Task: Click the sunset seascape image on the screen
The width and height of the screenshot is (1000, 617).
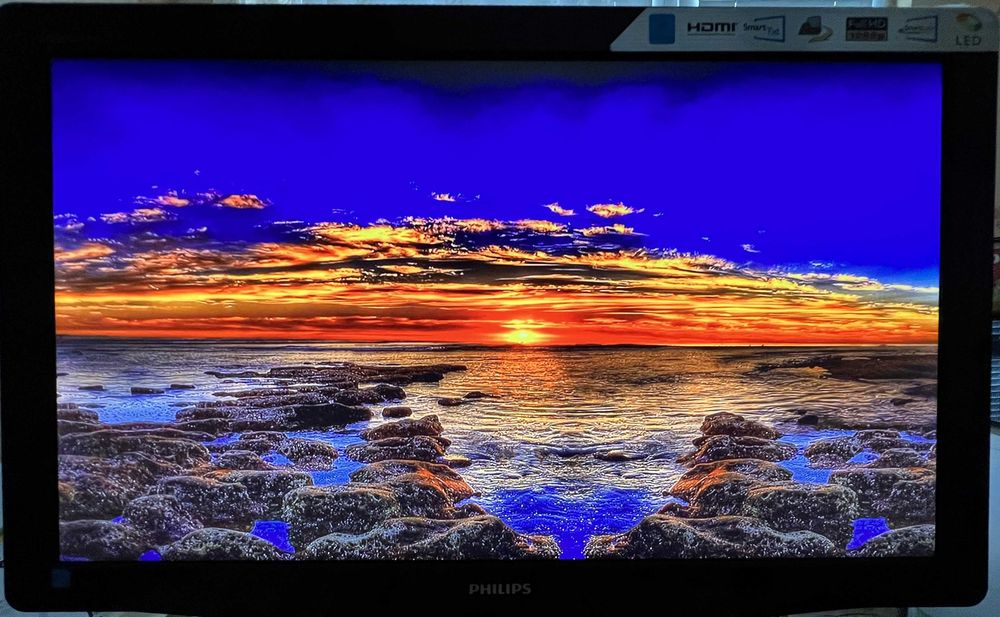Action: pos(497,310)
